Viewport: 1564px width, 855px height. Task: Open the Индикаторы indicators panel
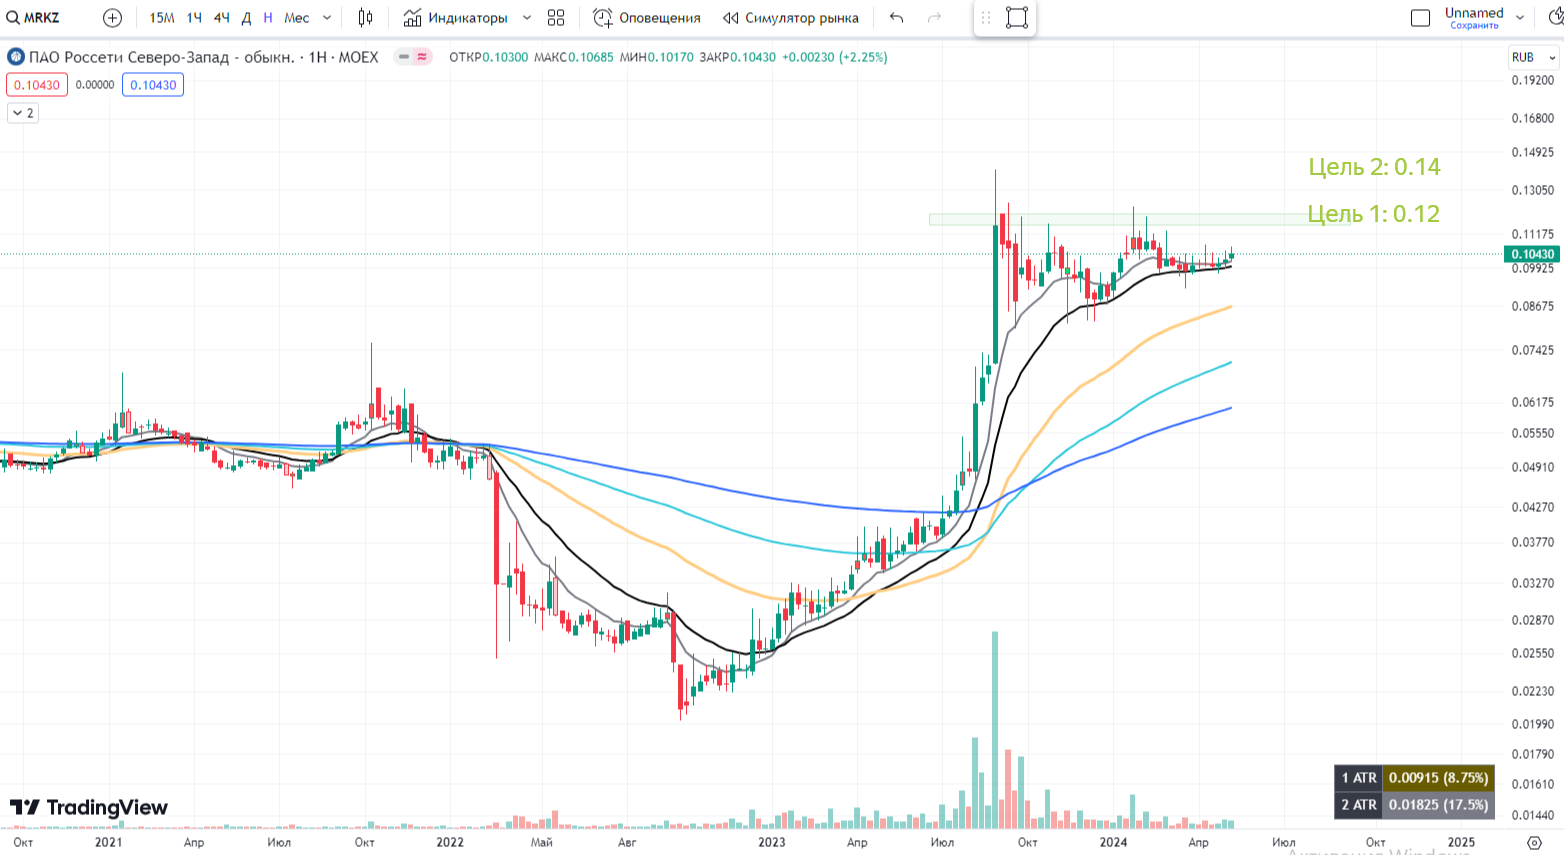(457, 17)
